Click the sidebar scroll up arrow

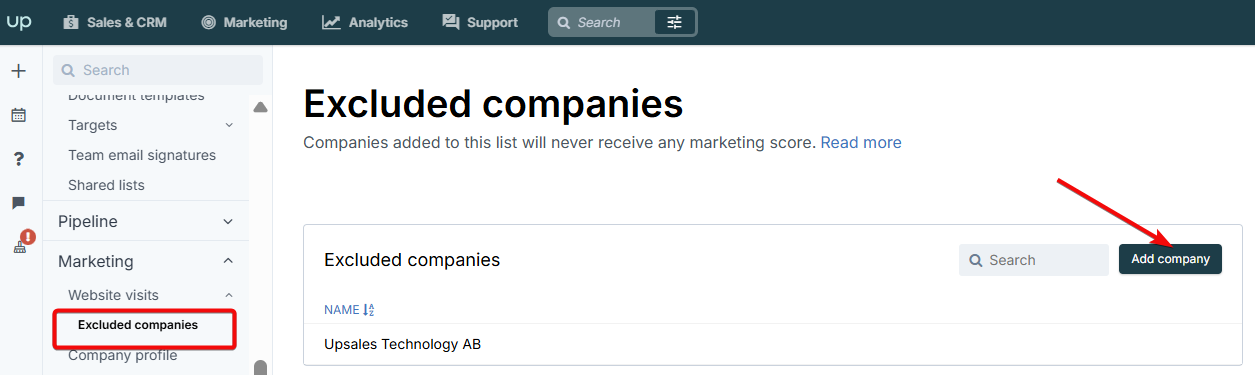click(x=261, y=107)
